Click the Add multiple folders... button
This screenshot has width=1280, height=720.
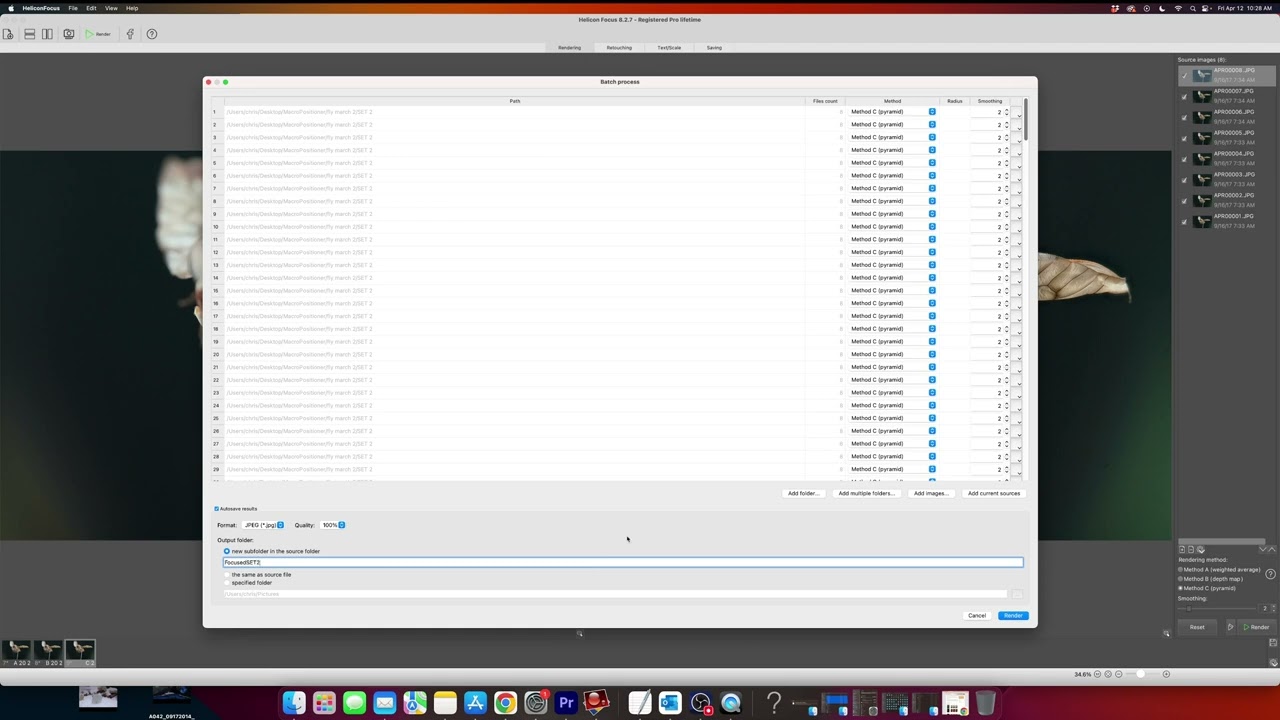tap(866, 493)
